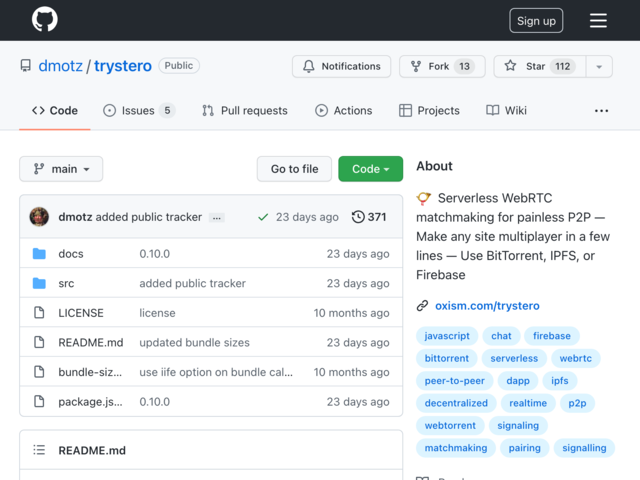640x480 pixels.
Task: Select the matchmaking topic tag
Action: (x=456, y=448)
